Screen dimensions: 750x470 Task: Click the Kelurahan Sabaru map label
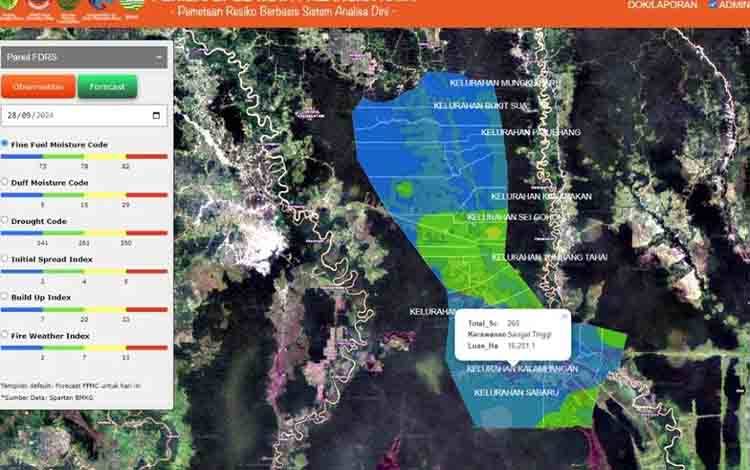point(516,393)
